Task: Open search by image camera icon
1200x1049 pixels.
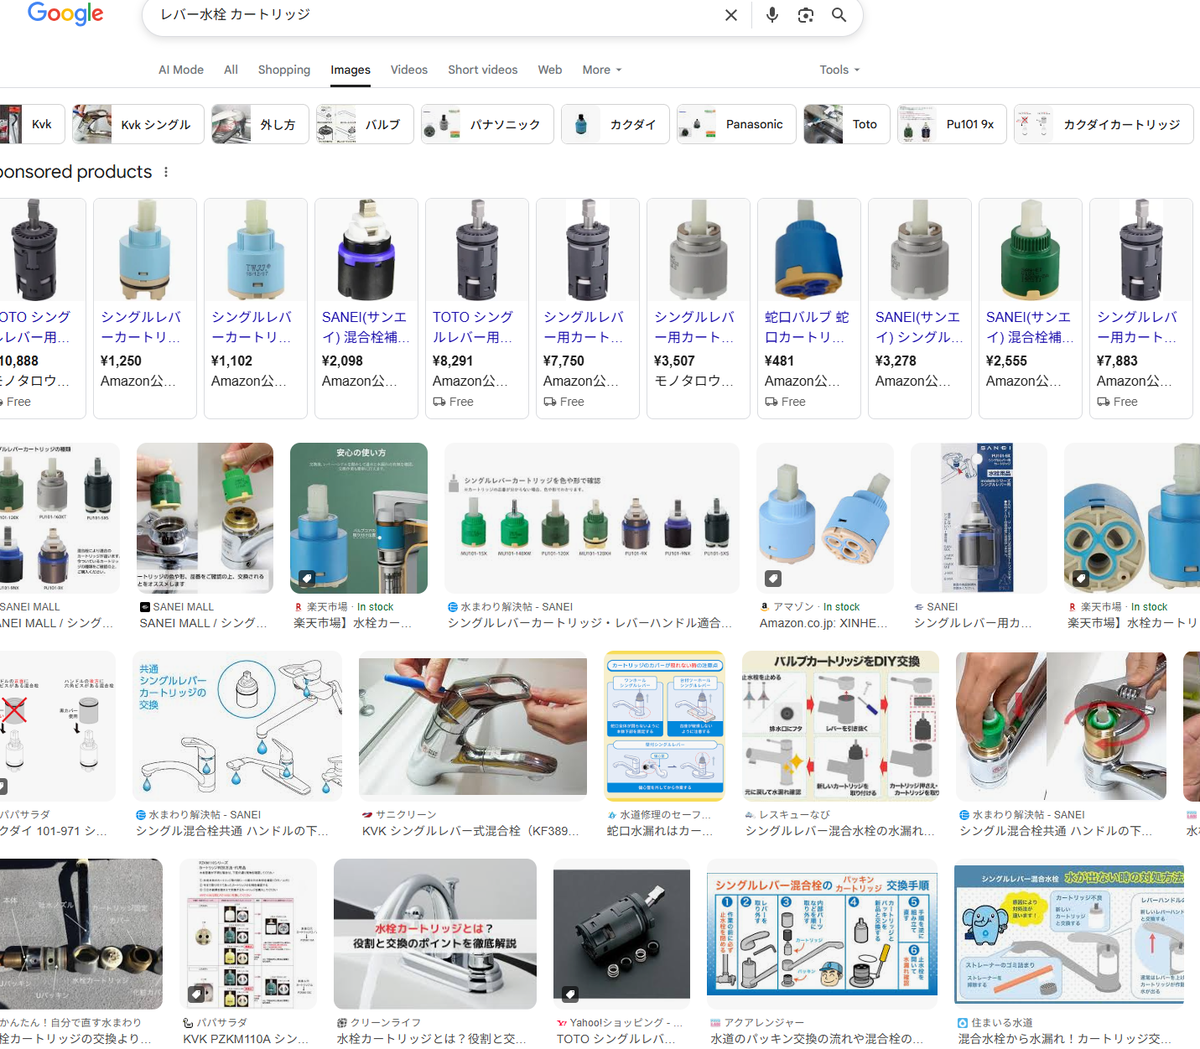Action: pyautogui.click(x=806, y=15)
